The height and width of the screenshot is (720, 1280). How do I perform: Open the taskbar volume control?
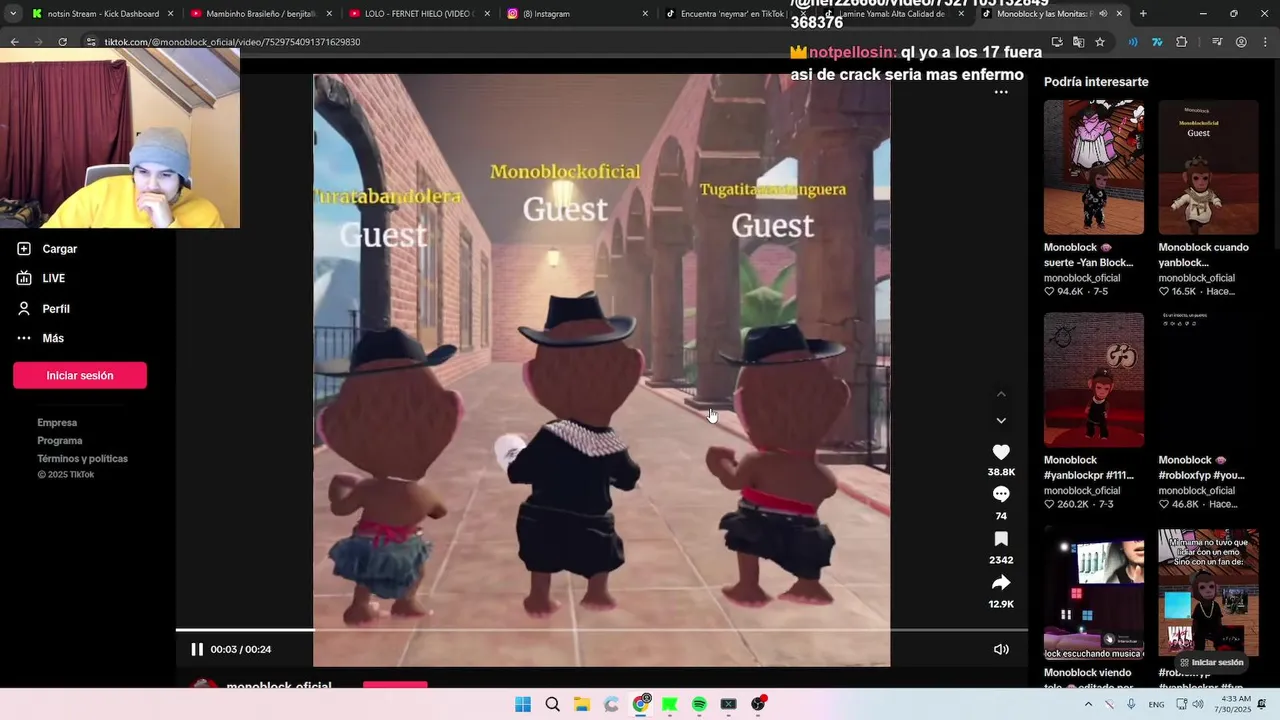point(1198,704)
